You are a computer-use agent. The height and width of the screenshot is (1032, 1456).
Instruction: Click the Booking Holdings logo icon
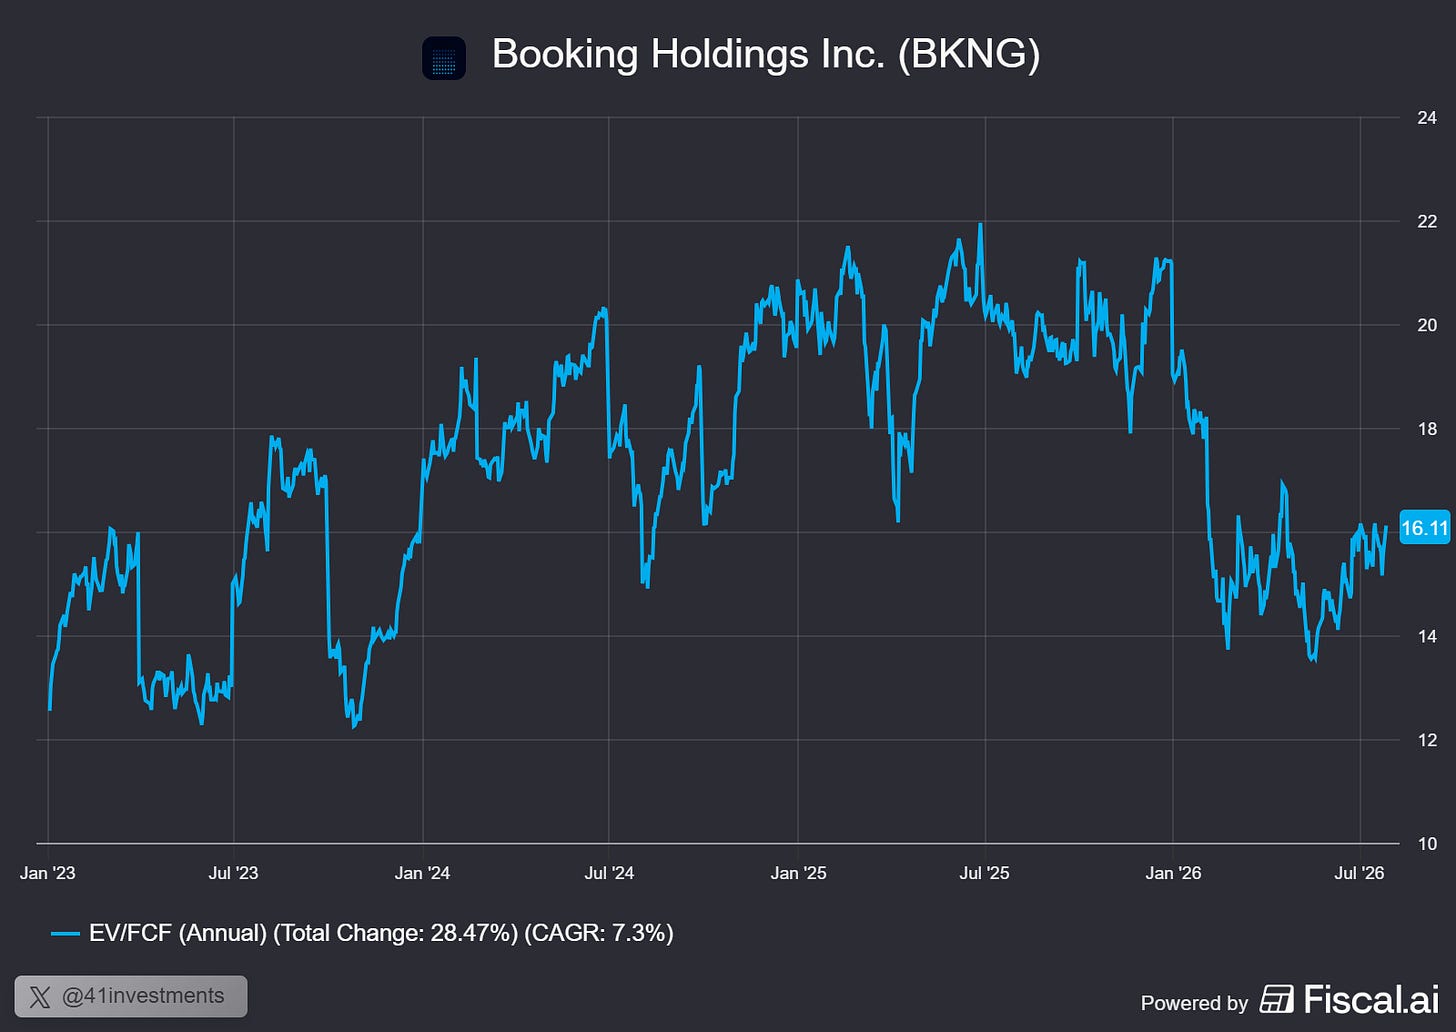pyautogui.click(x=444, y=57)
